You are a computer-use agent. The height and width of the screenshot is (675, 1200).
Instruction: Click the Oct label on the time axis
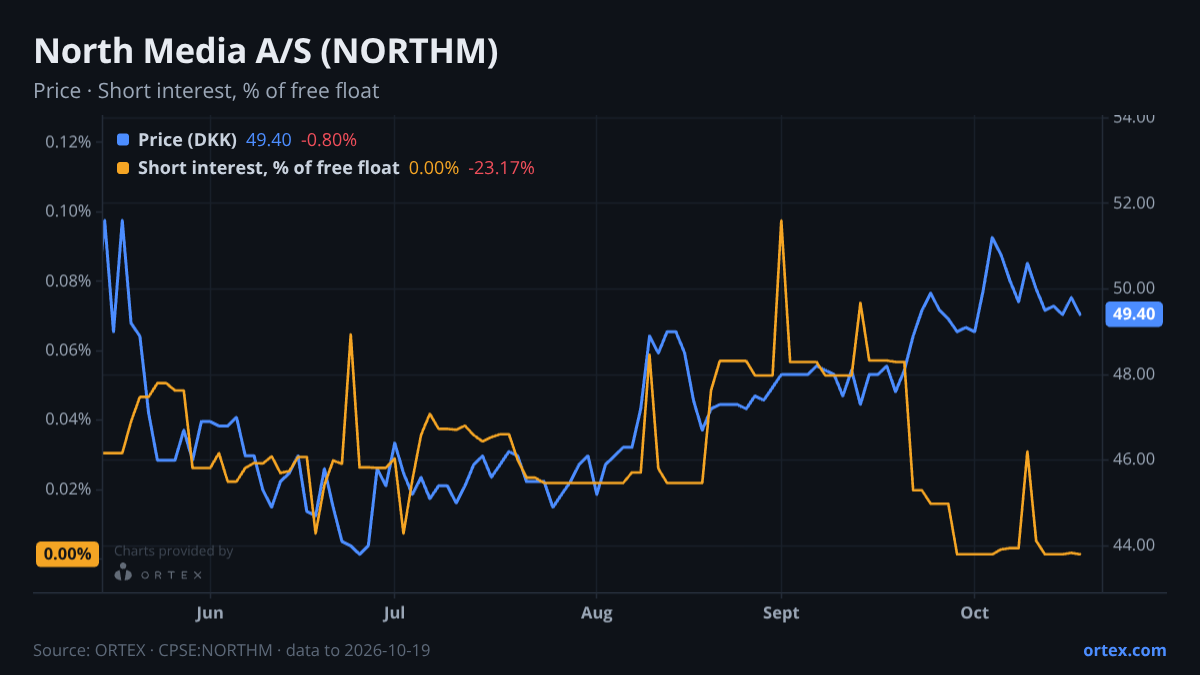click(974, 612)
